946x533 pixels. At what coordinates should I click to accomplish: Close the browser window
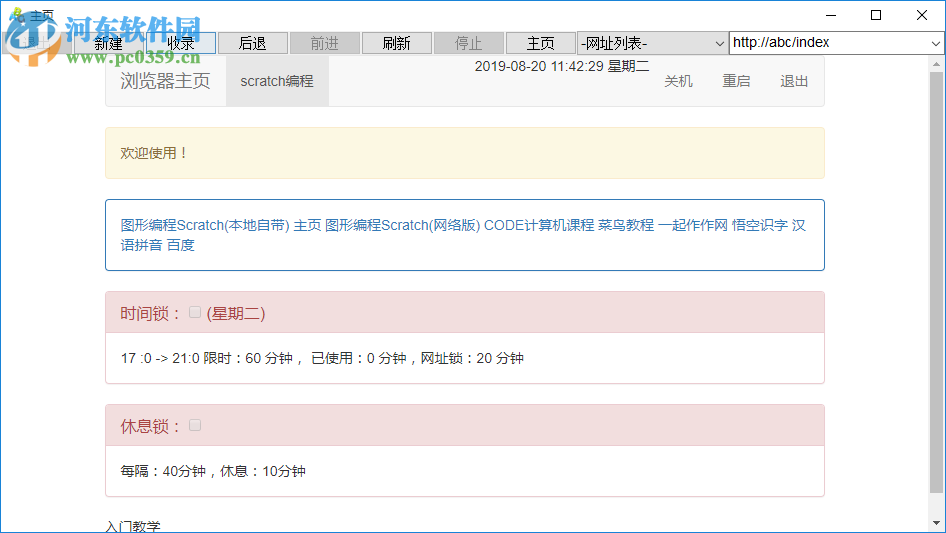coord(922,15)
